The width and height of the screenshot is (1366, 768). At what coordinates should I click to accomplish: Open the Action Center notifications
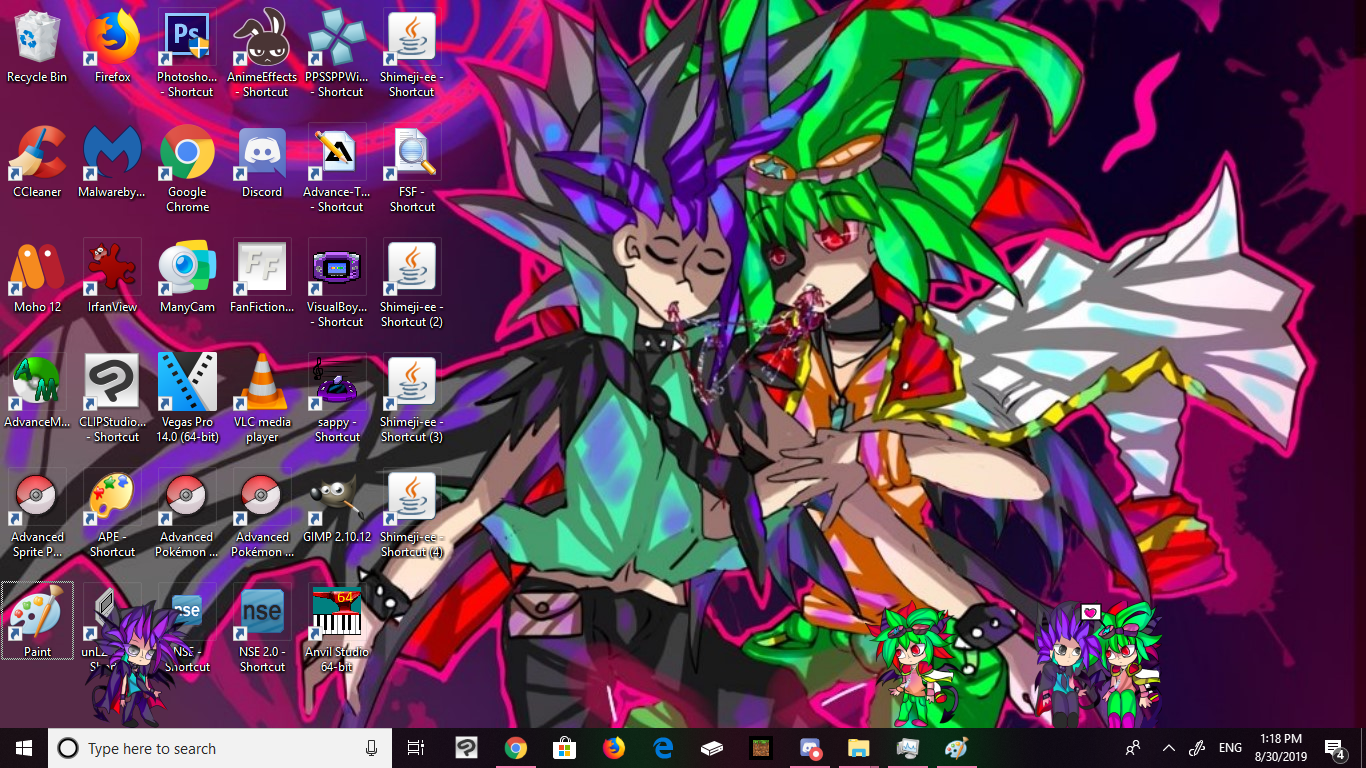(x=1335, y=748)
